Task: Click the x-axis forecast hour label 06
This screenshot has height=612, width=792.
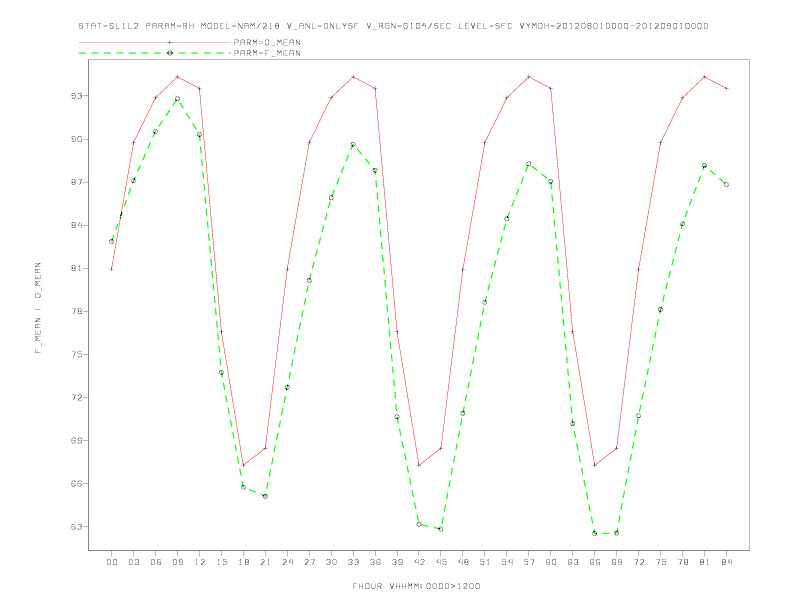Action: [x=156, y=562]
